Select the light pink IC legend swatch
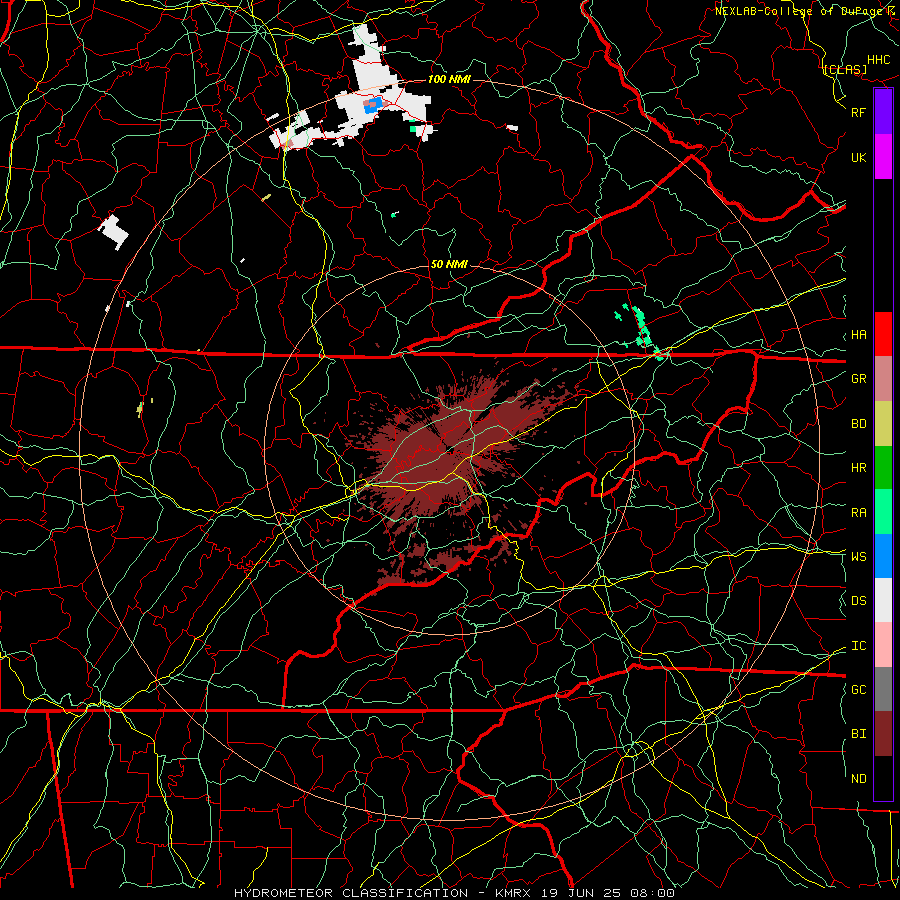The height and width of the screenshot is (900, 900). point(883,645)
